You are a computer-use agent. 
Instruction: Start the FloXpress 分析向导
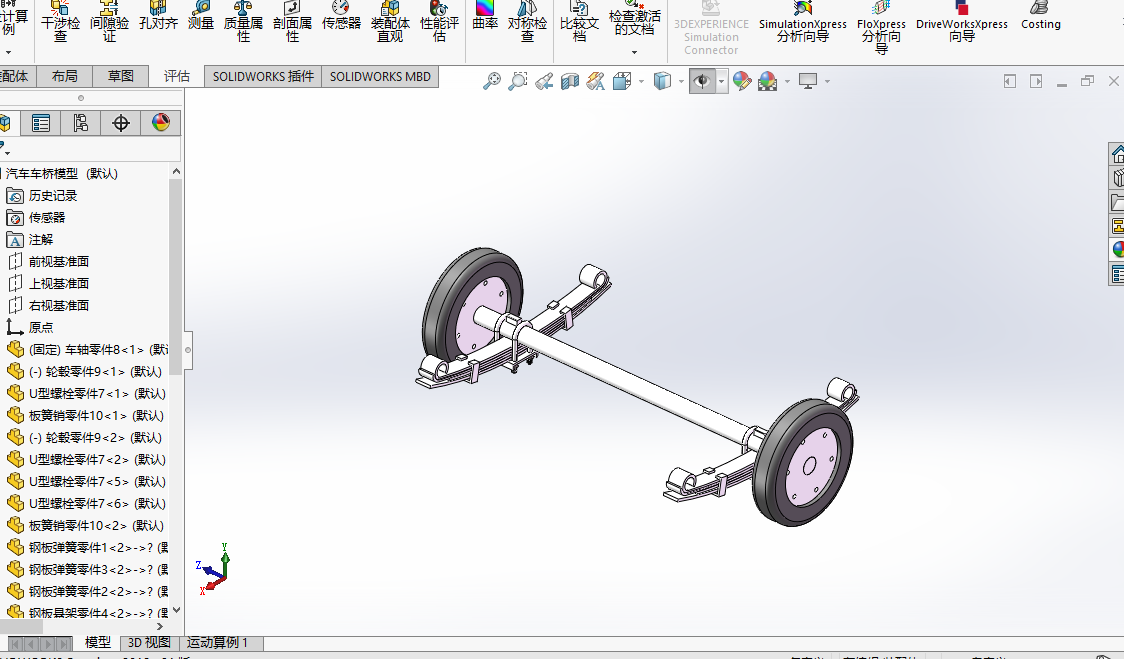881,27
